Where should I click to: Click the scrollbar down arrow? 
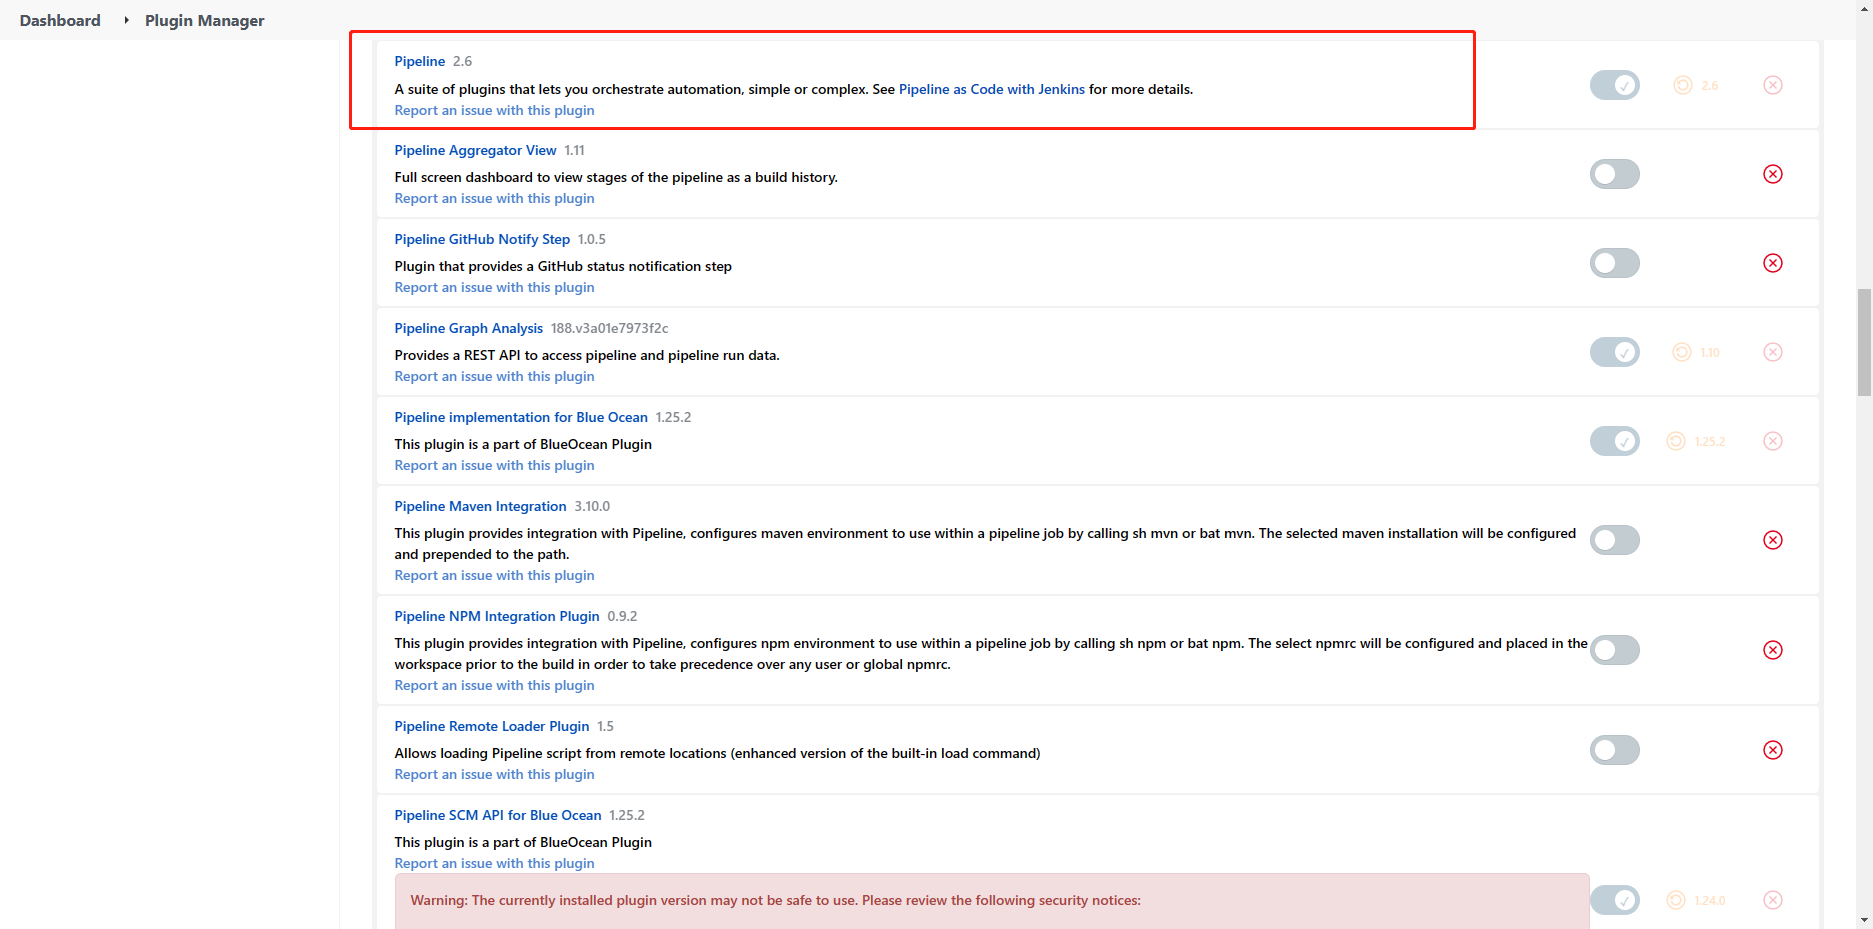click(x=1864, y=919)
